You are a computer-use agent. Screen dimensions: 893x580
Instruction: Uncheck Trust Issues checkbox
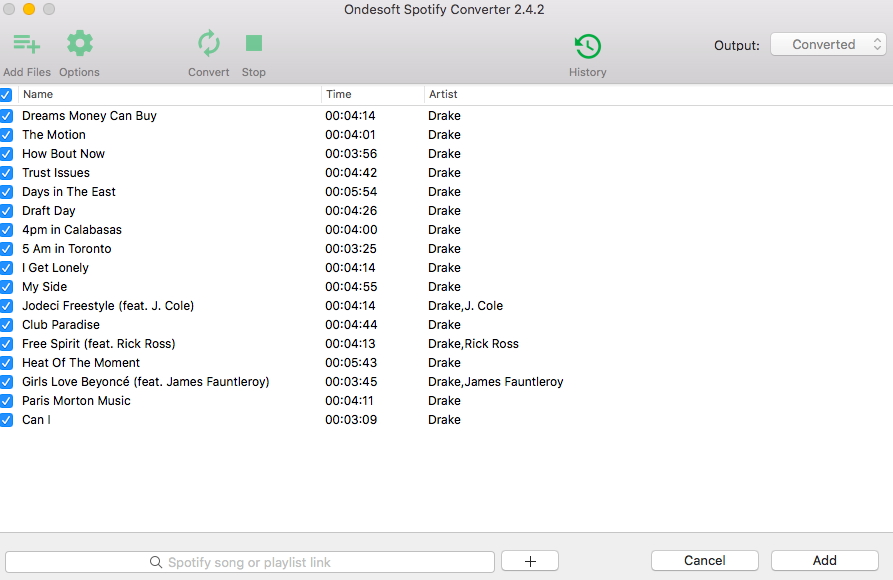tap(6, 173)
